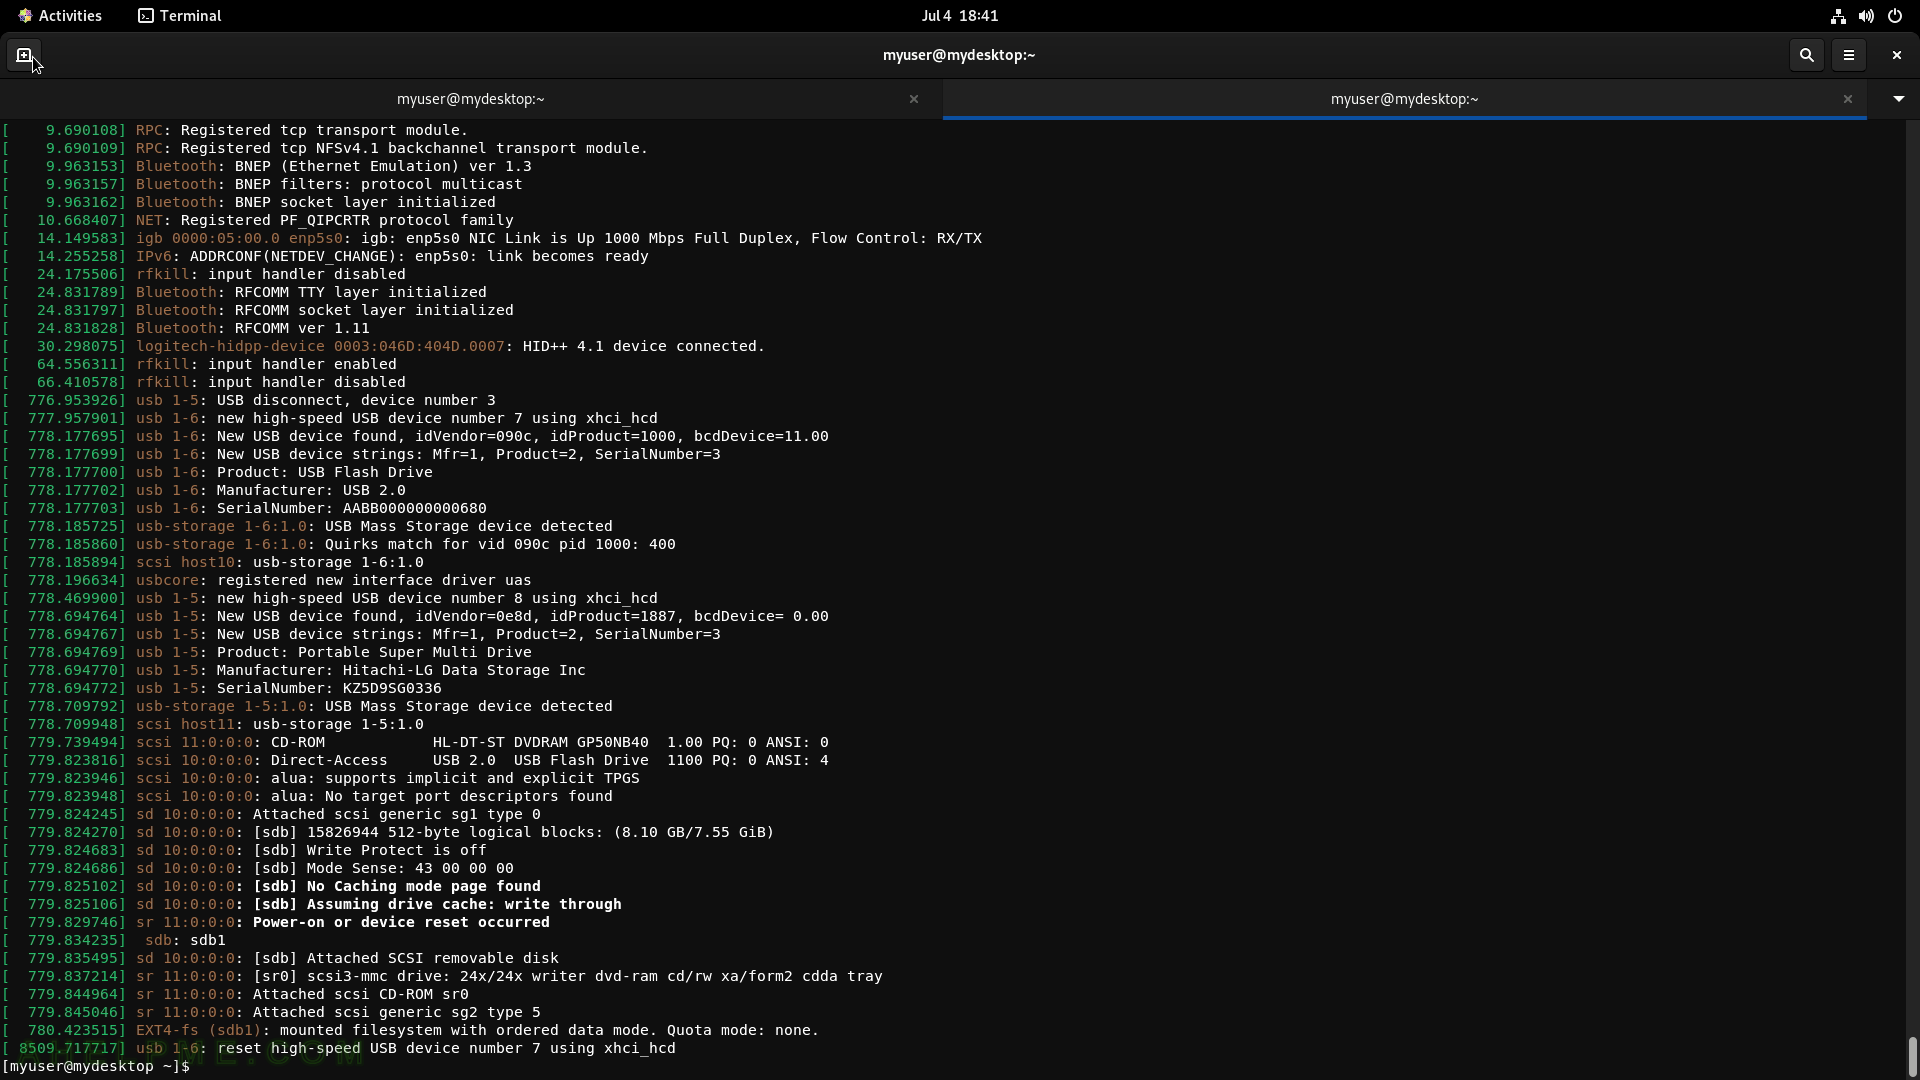Expand the tab list dropdown arrow
The image size is (1920, 1080).
point(1898,99)
